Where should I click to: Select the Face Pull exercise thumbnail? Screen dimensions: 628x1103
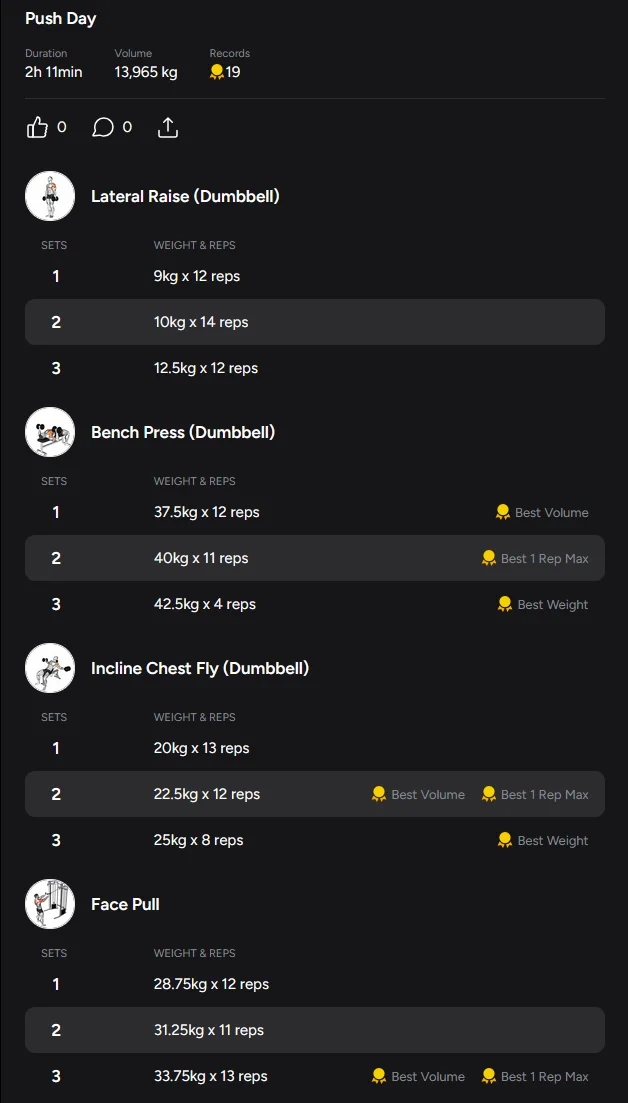(50, 904)
